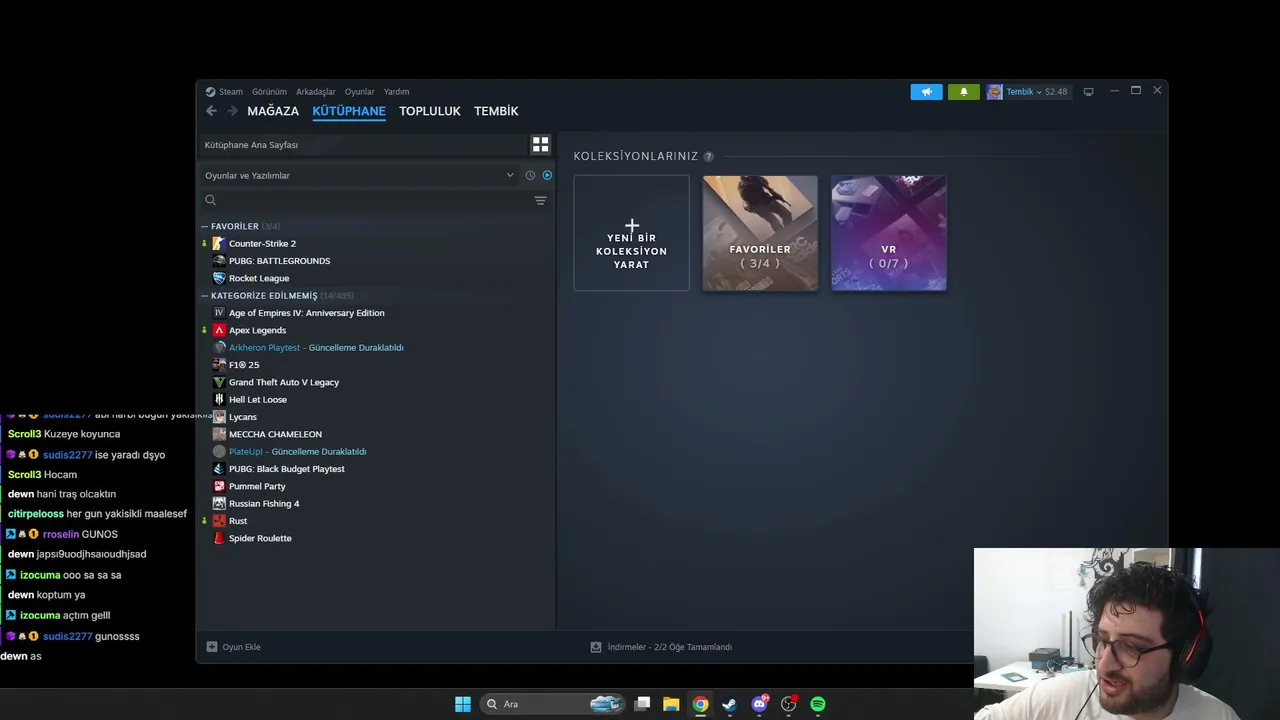Open the Arkadaşlar menu
1280x720 pixels.
pyautogui.click(x=316, y=92)
